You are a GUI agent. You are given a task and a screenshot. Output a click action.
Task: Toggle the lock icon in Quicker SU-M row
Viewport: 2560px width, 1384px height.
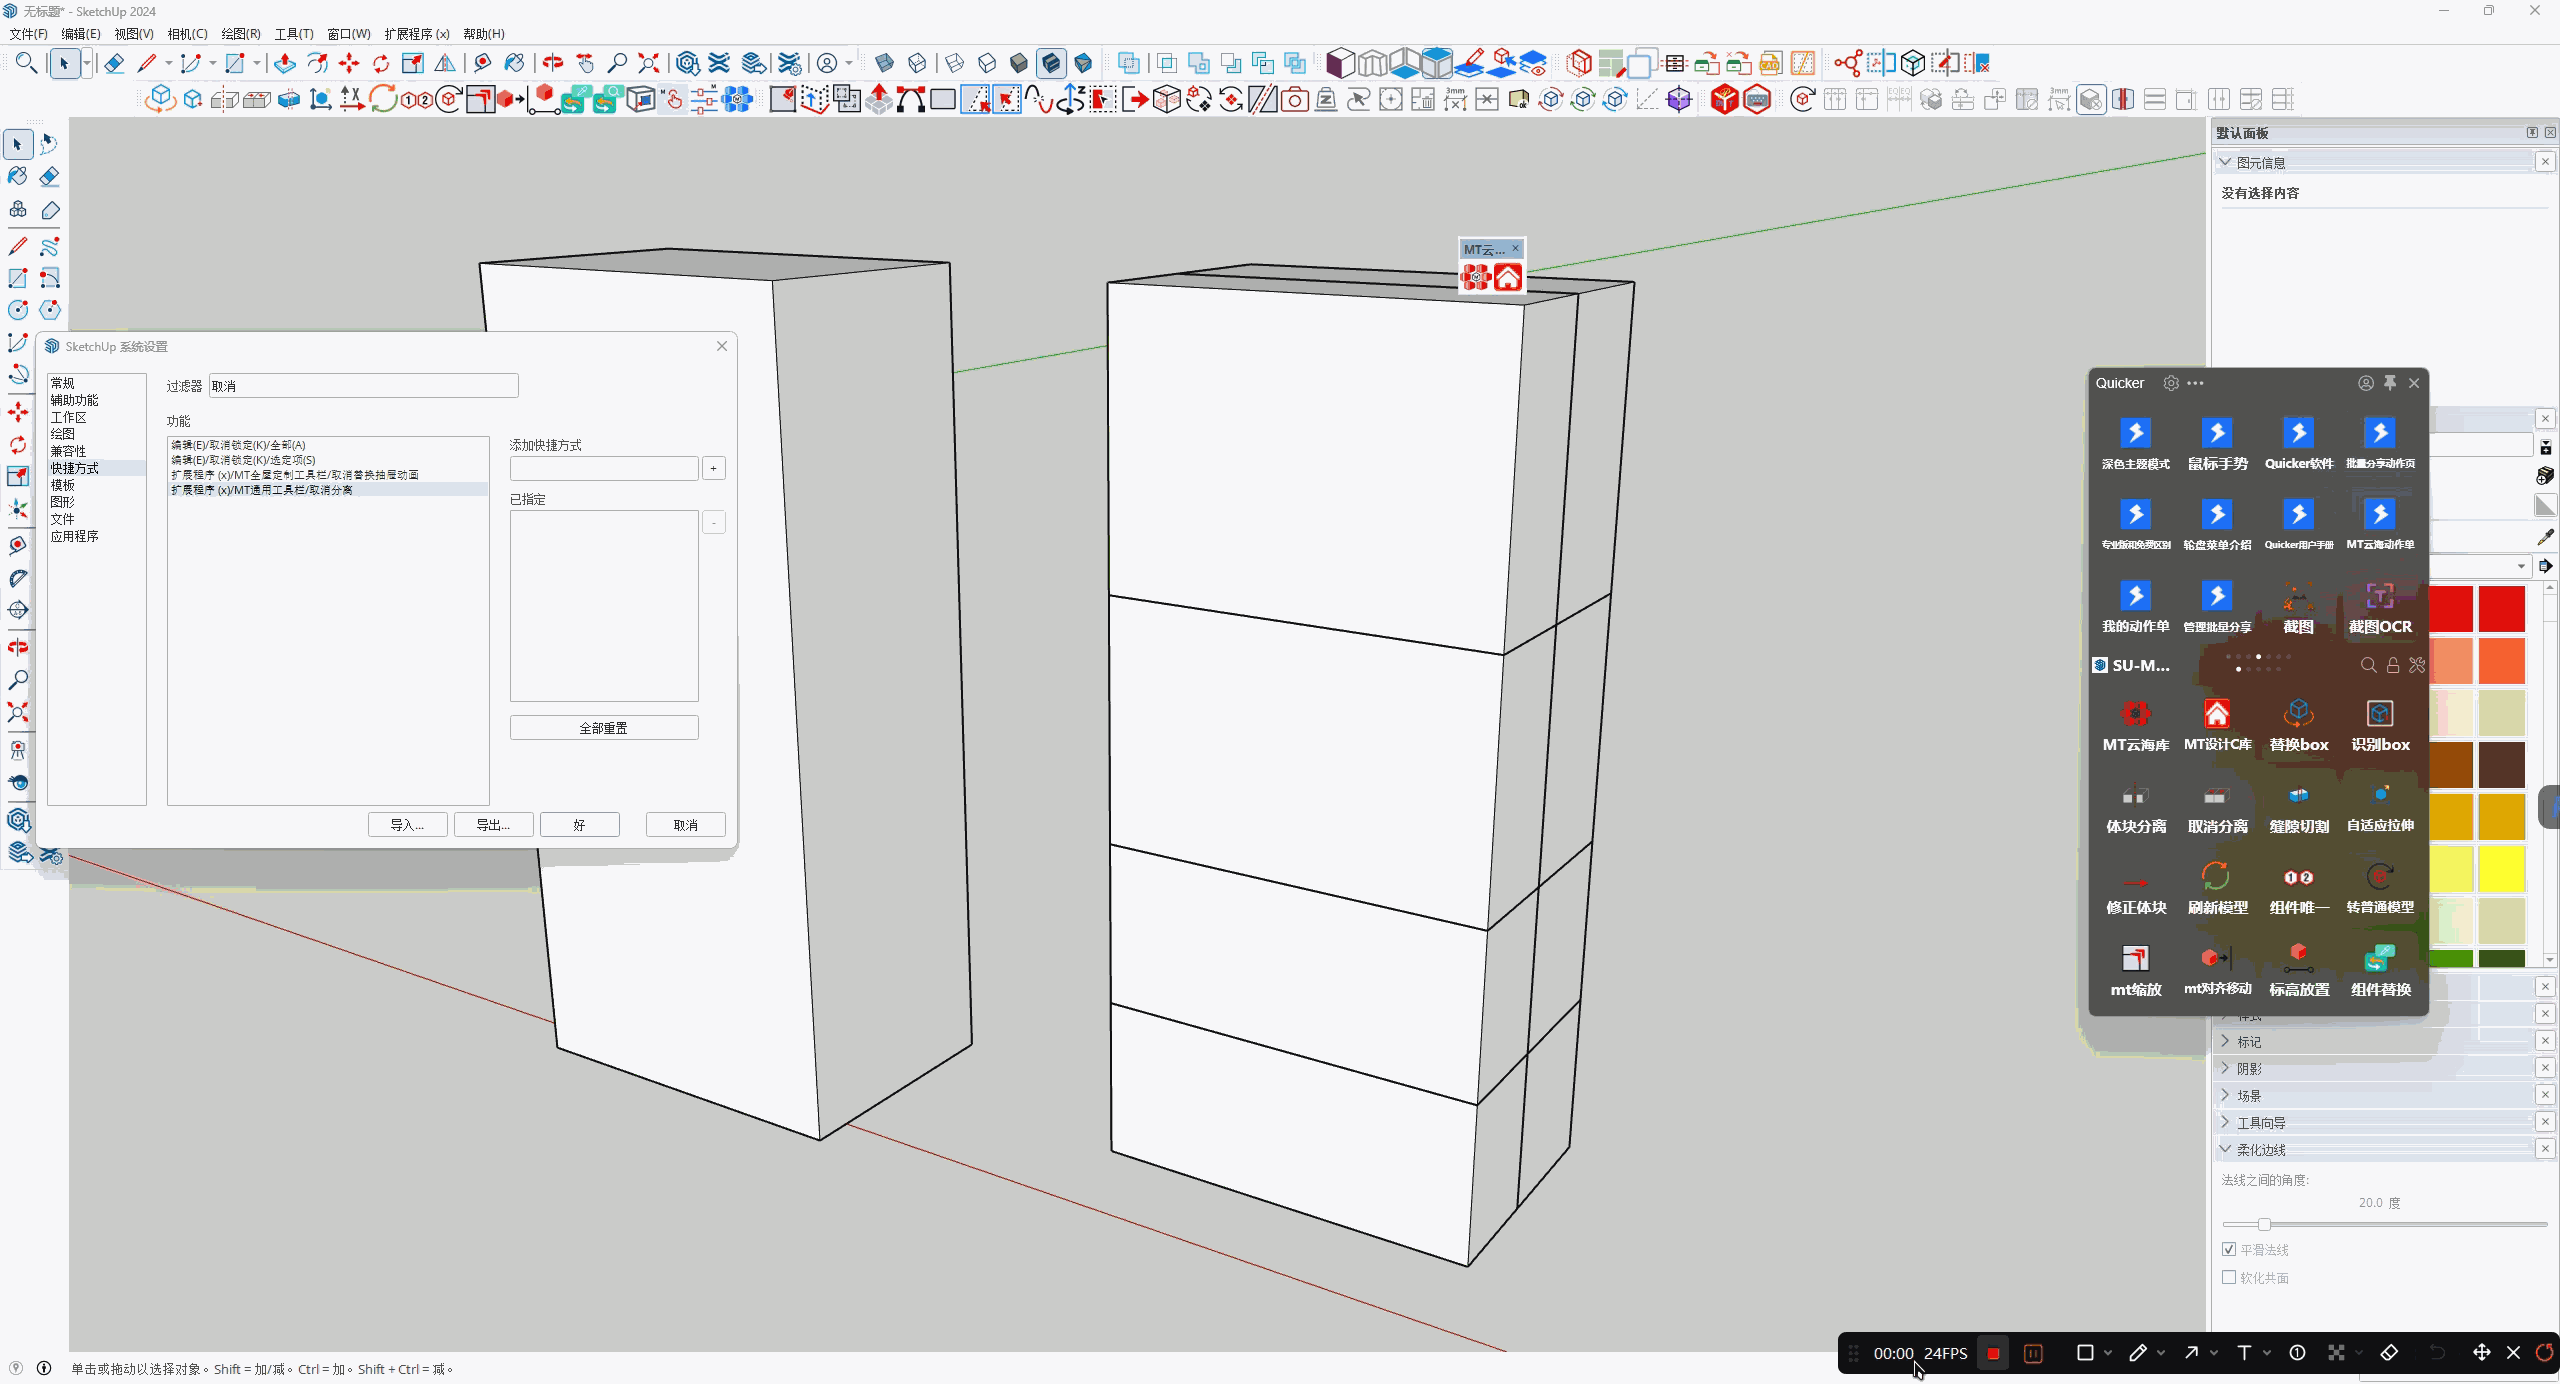pos(2393,665)
